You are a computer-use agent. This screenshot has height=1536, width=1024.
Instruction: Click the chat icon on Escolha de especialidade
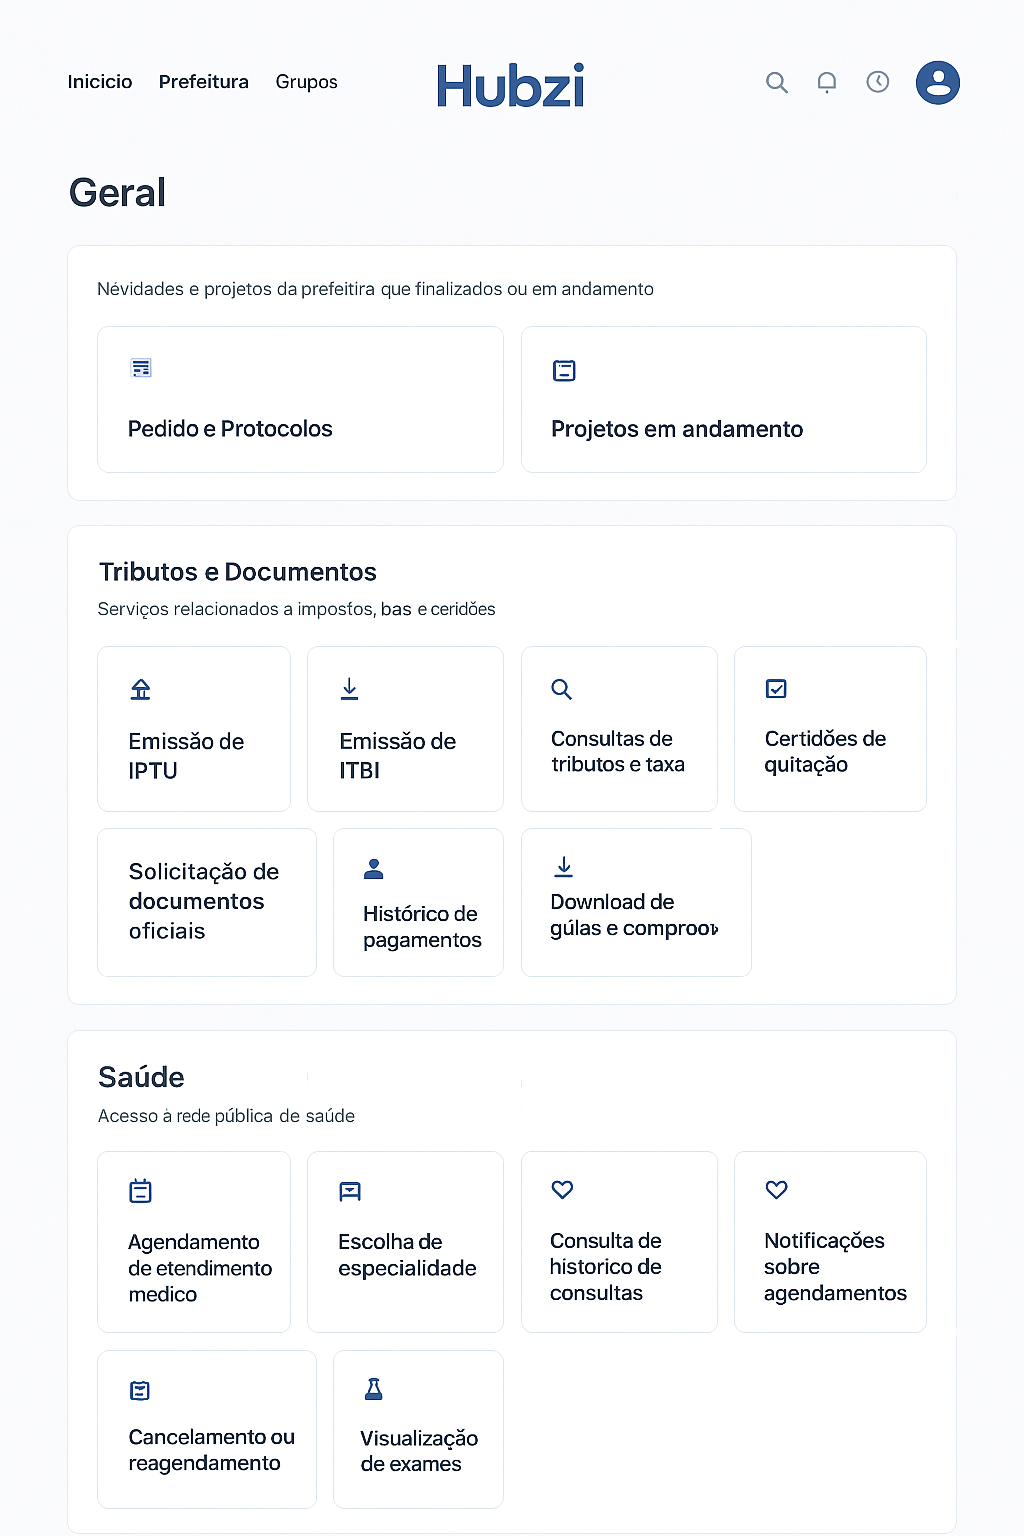coord(351,1190)
